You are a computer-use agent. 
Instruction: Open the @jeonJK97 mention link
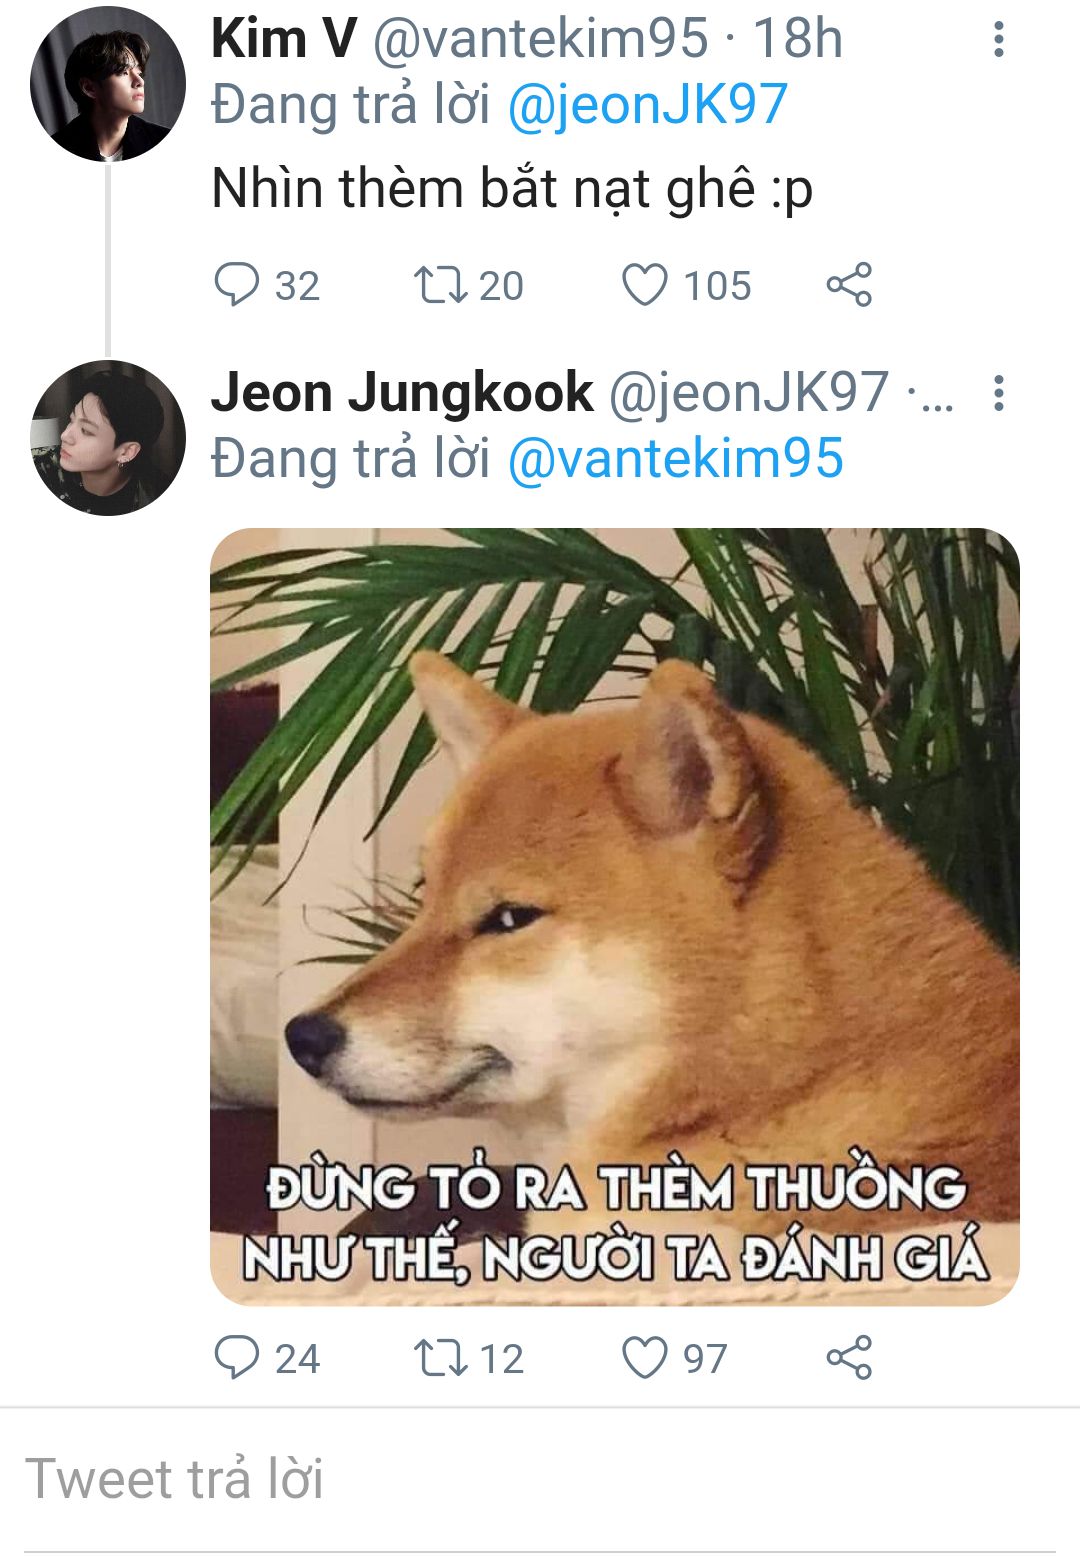(x=648, y=105)
